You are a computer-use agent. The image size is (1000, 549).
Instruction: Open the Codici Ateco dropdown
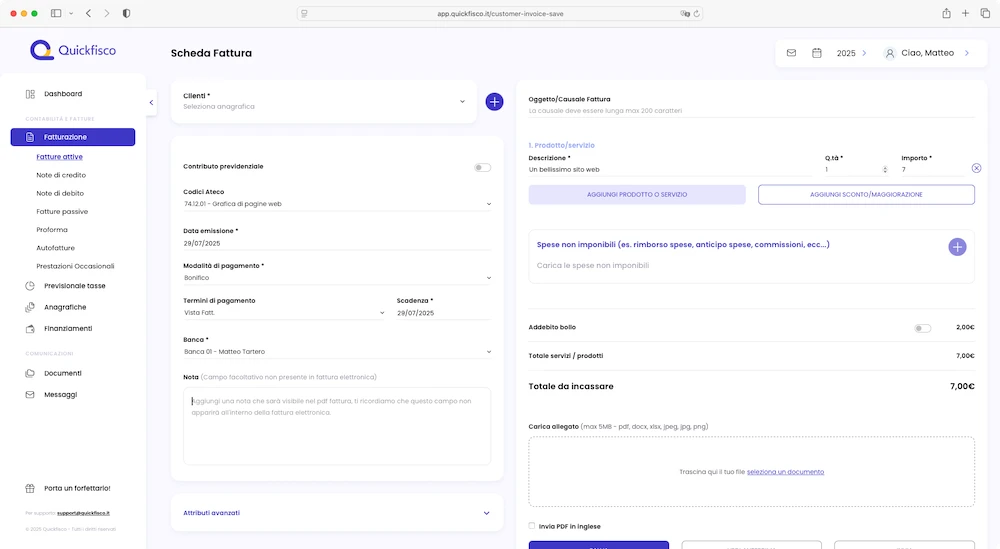(x=337, y=204)
